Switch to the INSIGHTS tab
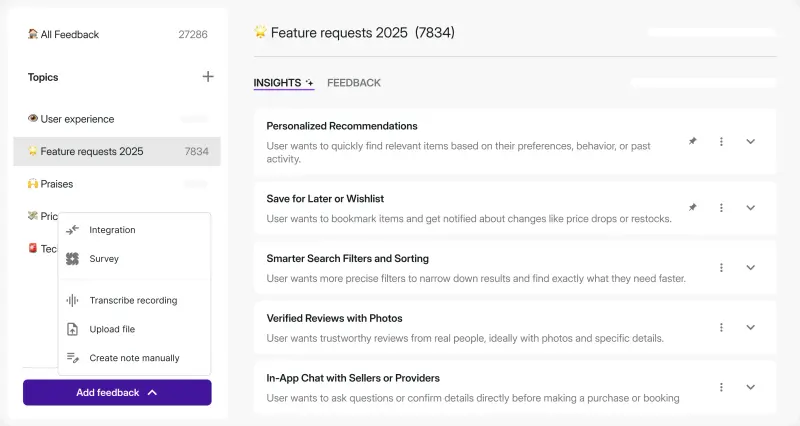Image resolution: width=800 pixels, height=426 pixels. pos(284,83)
